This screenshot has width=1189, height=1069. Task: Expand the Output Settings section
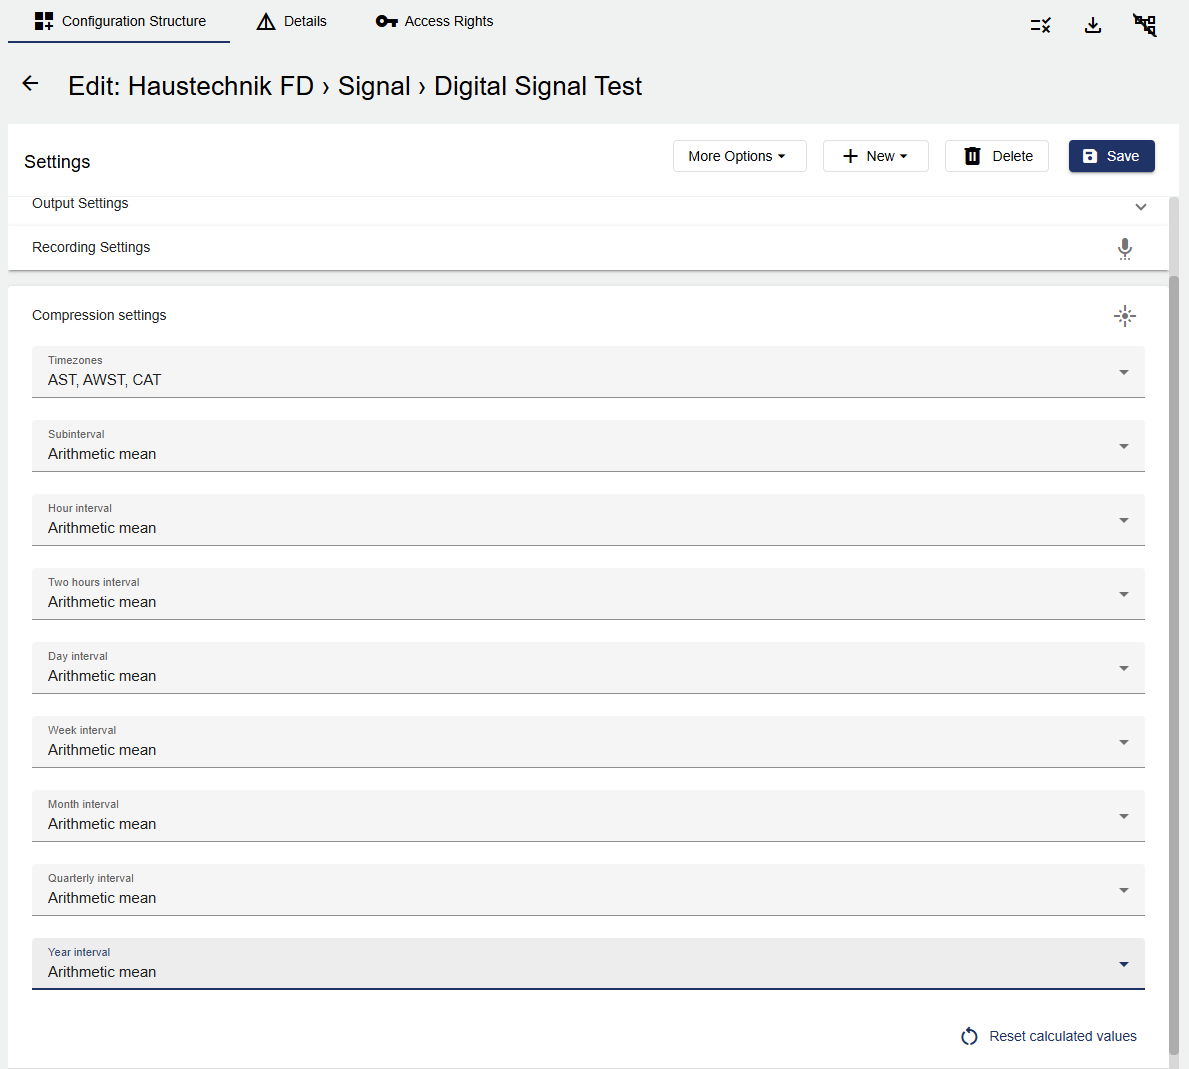1140,207
